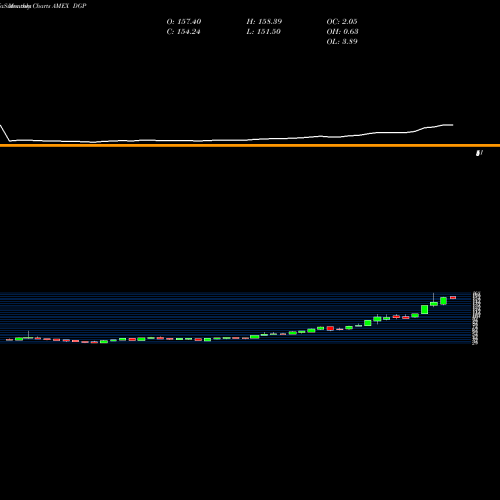The width and height of the screenshot is (500, 500).
Task: Click the first candle, small and red
Action: click(x=9, y=340)
